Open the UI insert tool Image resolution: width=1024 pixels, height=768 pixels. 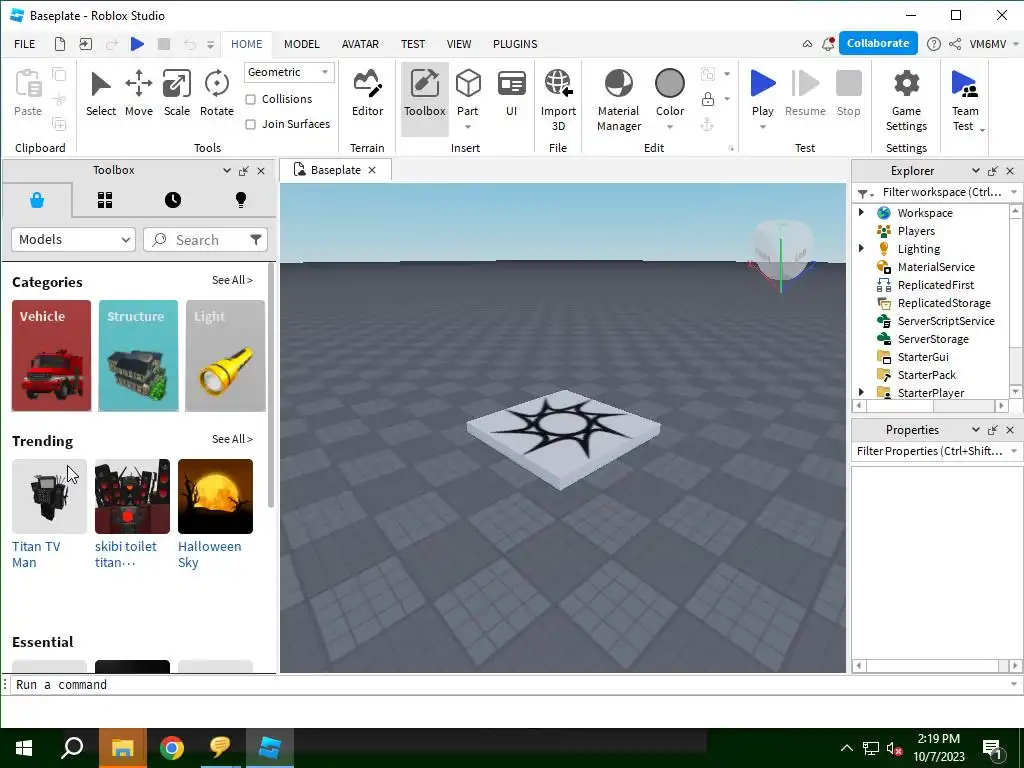coord(511,94)
